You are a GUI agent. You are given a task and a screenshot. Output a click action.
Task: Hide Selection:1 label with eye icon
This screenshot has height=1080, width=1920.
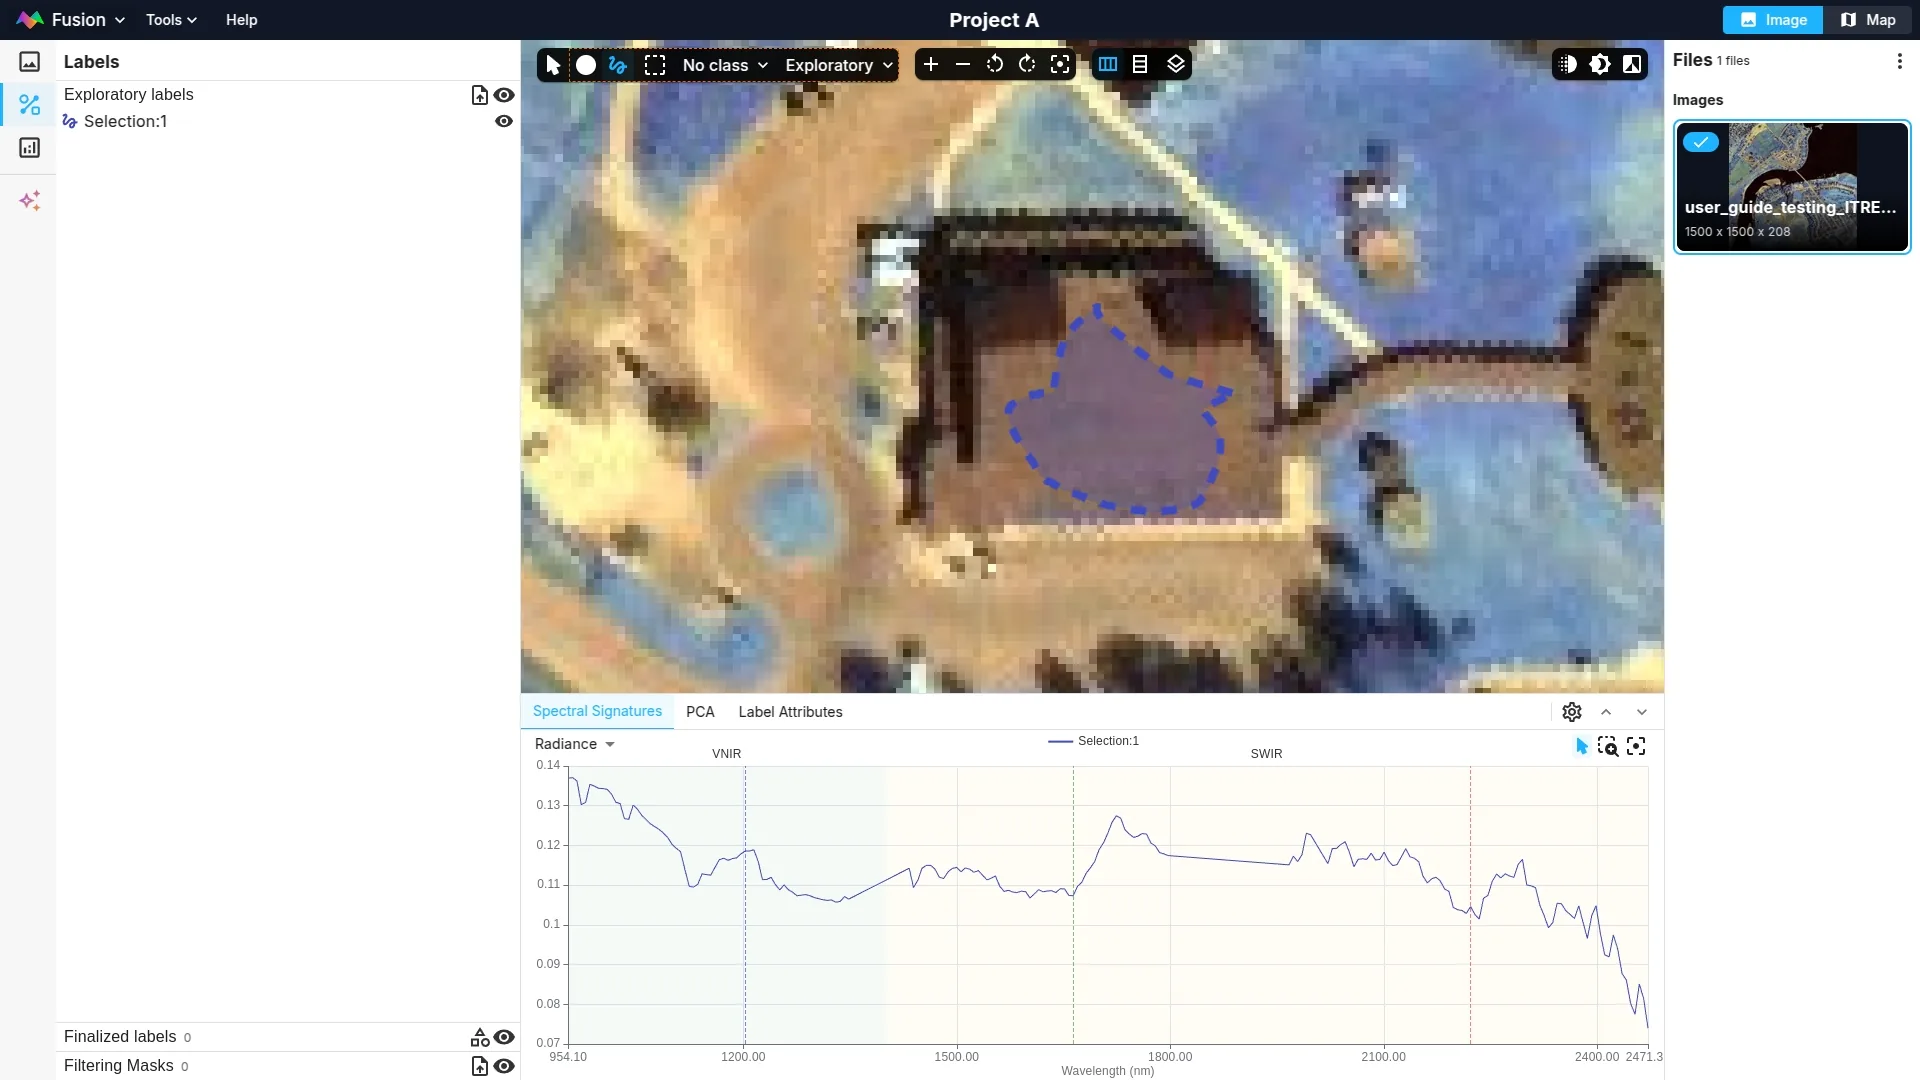click(504, 121)
